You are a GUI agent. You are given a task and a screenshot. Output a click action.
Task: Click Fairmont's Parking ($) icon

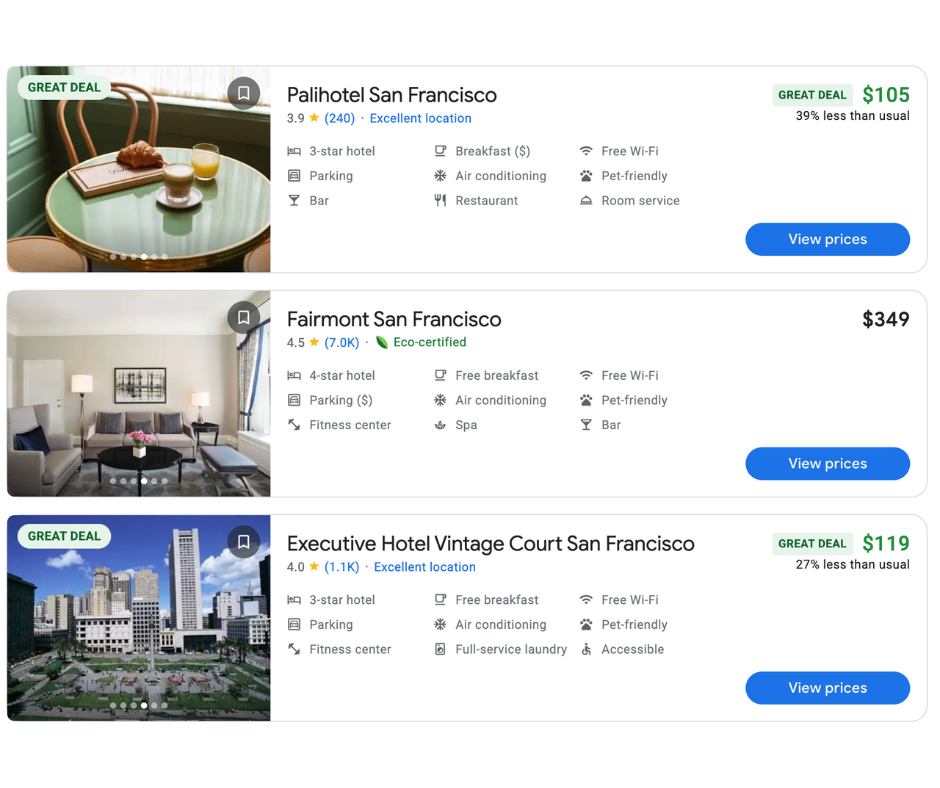pyautogui.click(x=294, y=400)
